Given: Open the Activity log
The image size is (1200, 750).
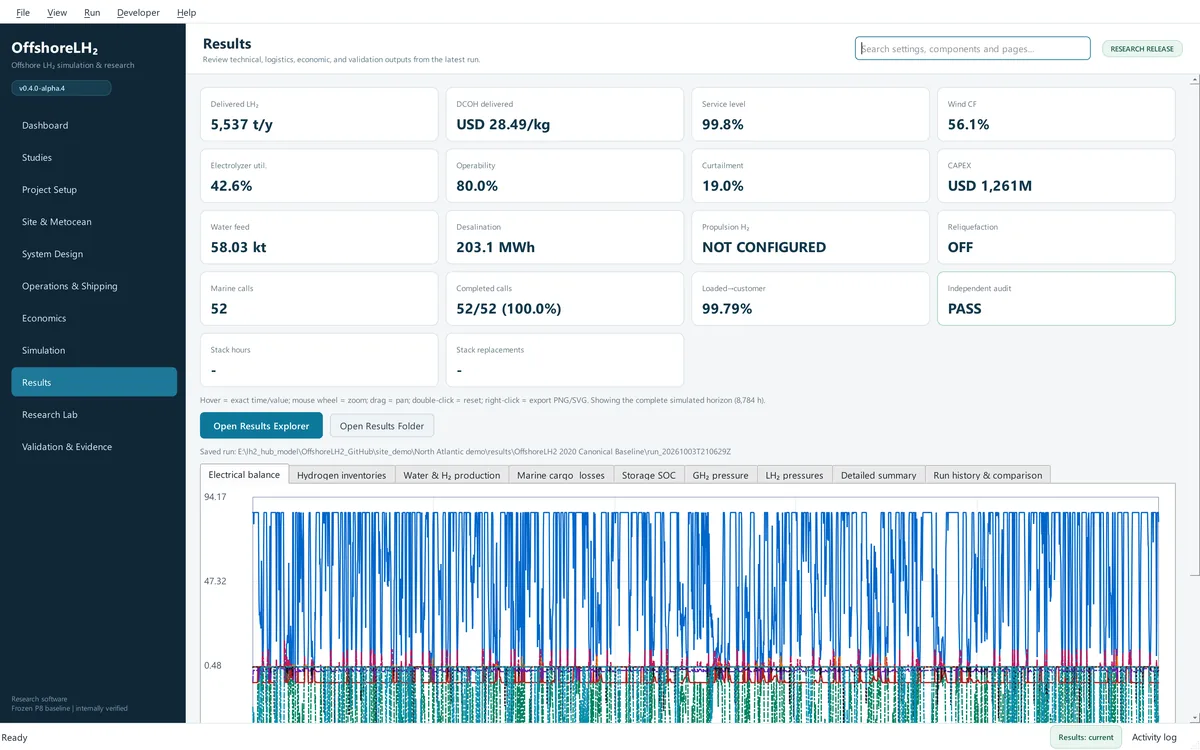Looking at the screenshot, I should [1154, 737].
